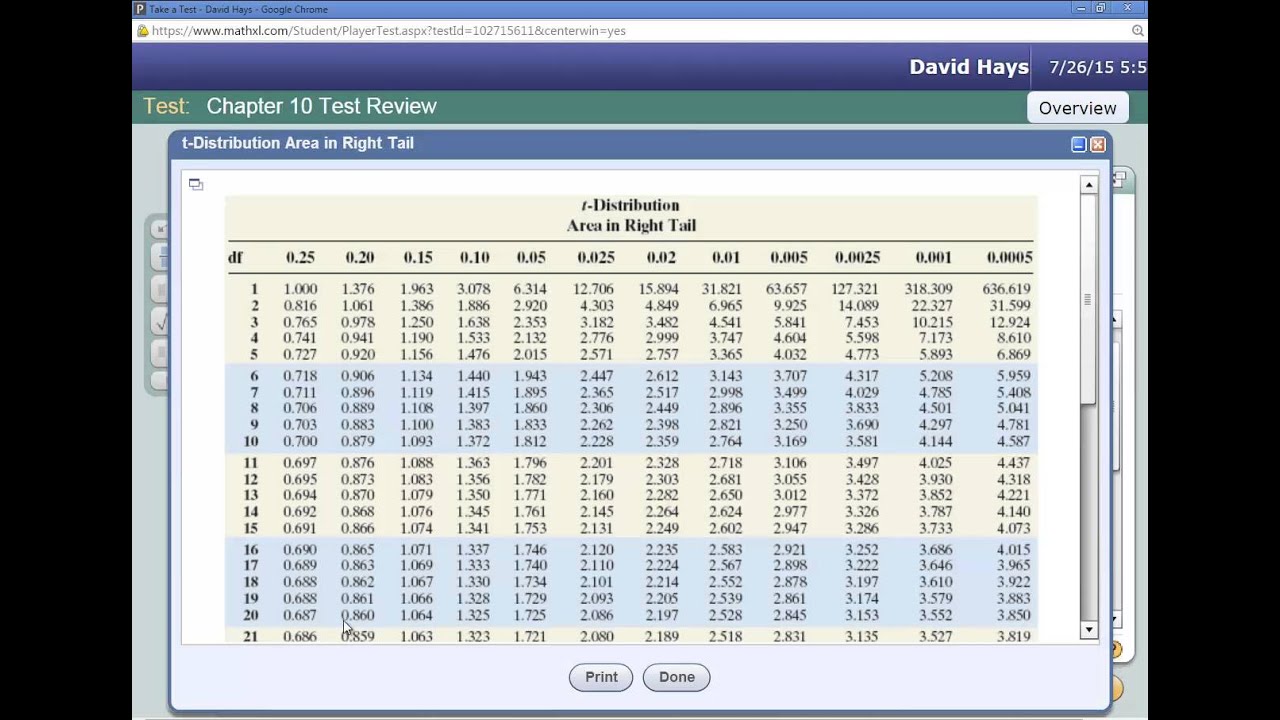Screen dimensions: 1280x720
Task: Click value 1.729 in the df 19 row
Action: pos(530,599)
